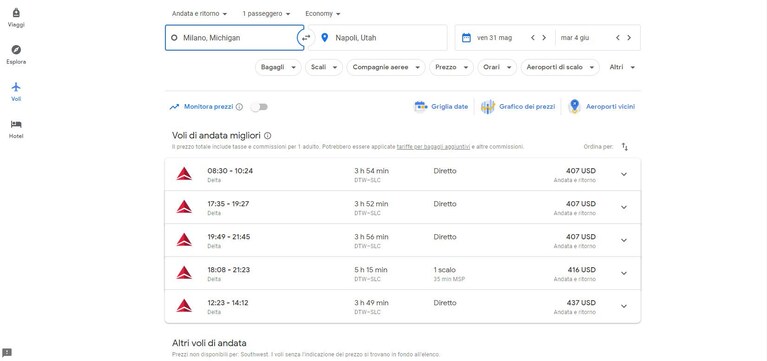Viewport: 767px width, 361px height.
Task: Click the Aeroporti vicini map pin icon
Action: tap(574, 106)
